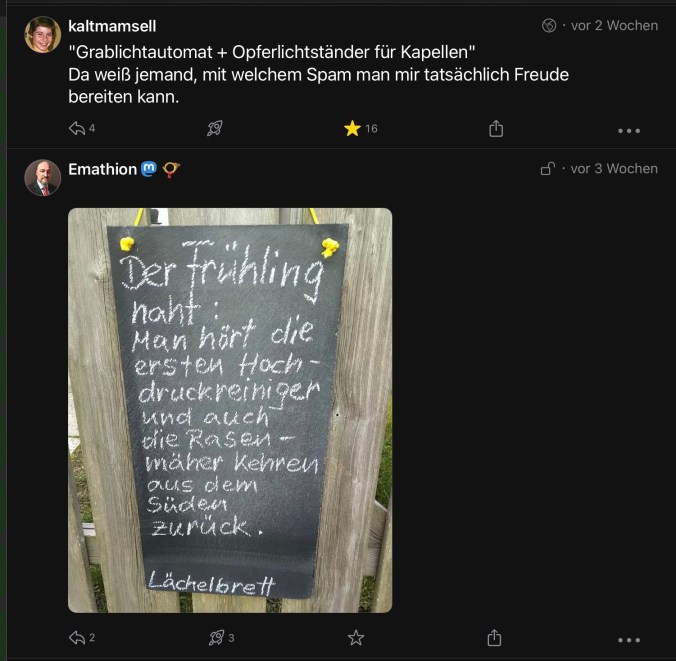Unfavorite kaltmamsell's post with 16 stars
The image size is (676, 661).
click(x=352, y=129)
